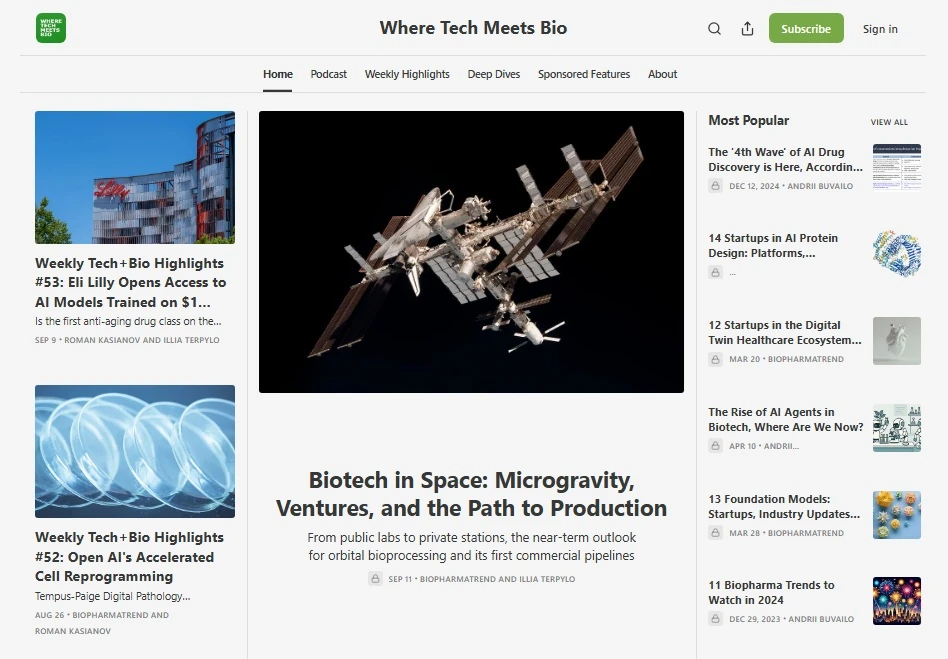Click the avatar icon by the DEC 29, 2023 byline
948x659 pixels.
click(x=714, y=618)
